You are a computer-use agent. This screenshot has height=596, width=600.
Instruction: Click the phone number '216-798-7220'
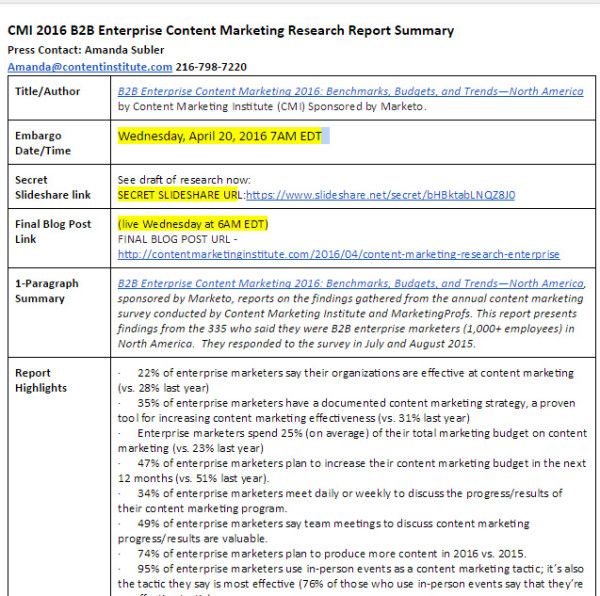[211, 67]
